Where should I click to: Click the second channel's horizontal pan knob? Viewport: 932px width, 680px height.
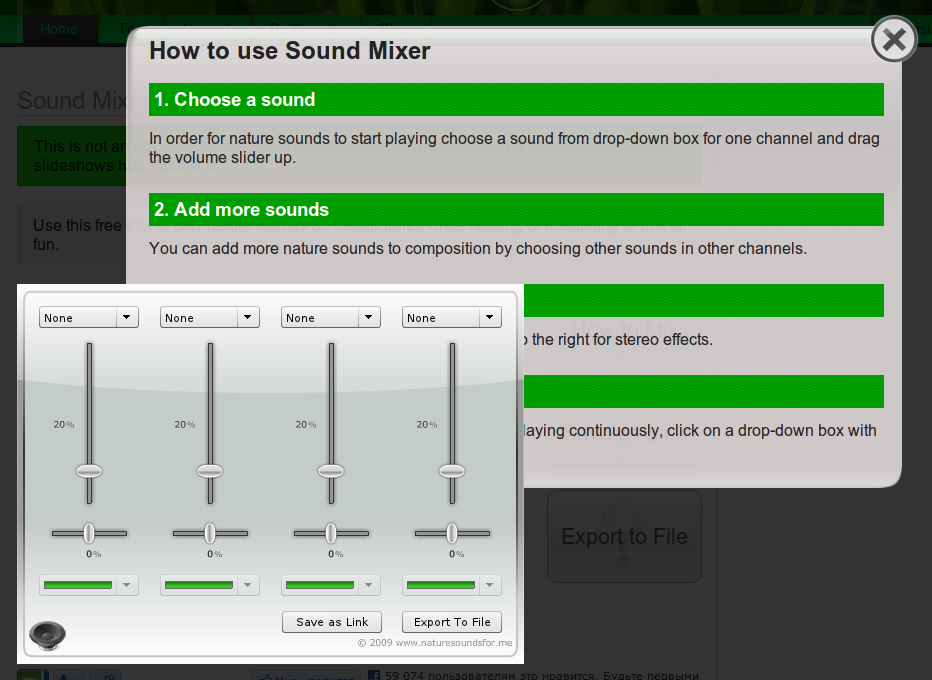click(210, 533)
